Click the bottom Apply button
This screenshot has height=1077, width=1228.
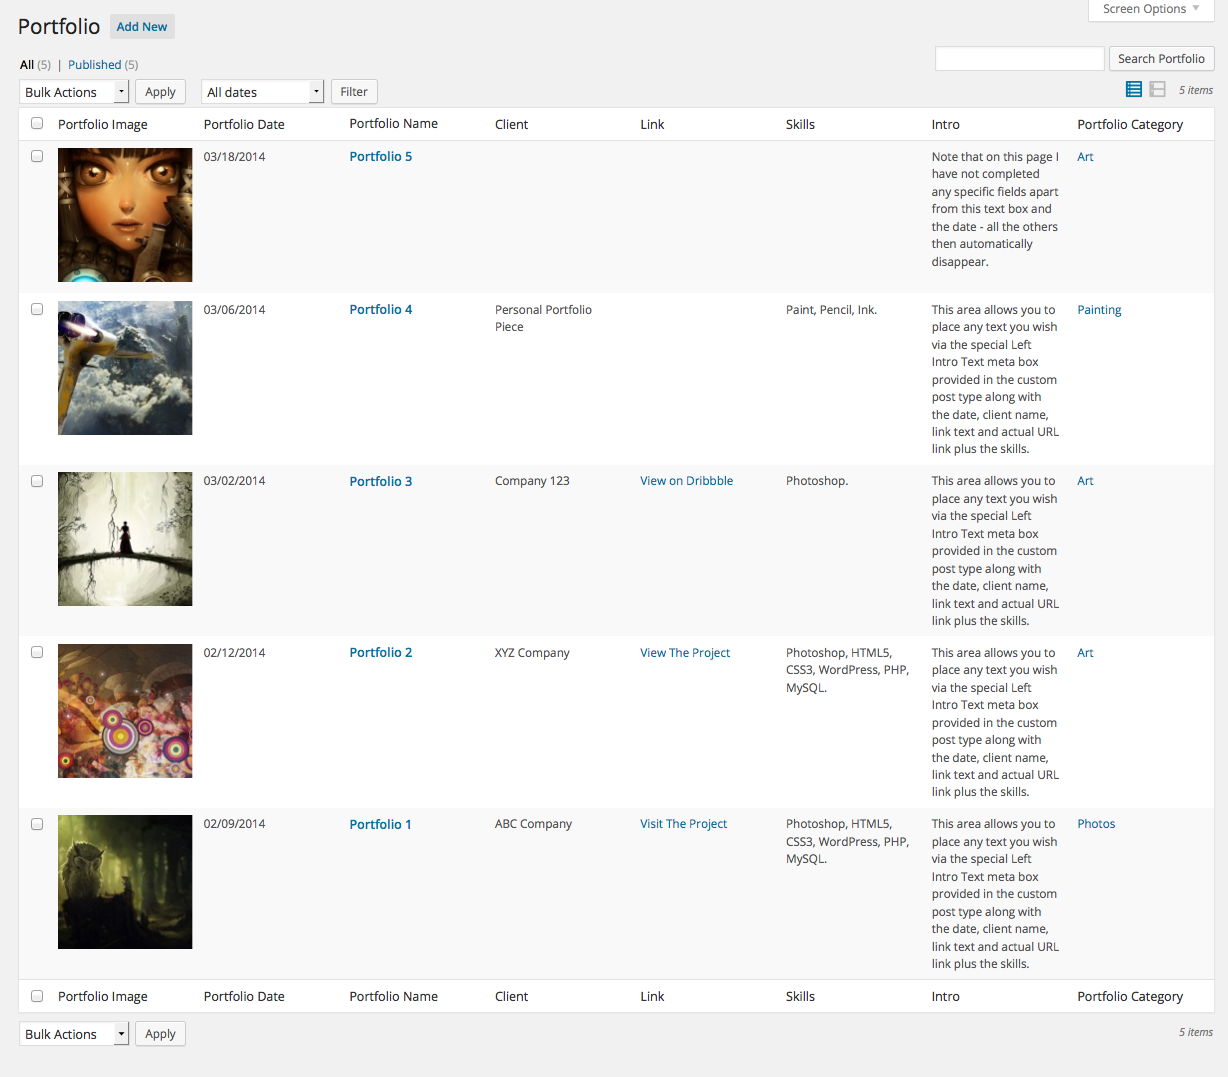[x=160, y=1034]
